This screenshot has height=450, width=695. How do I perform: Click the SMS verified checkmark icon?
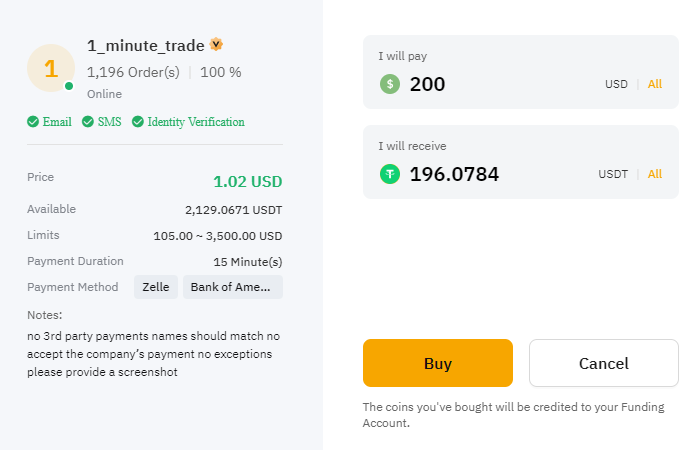(x=88, y=121)
